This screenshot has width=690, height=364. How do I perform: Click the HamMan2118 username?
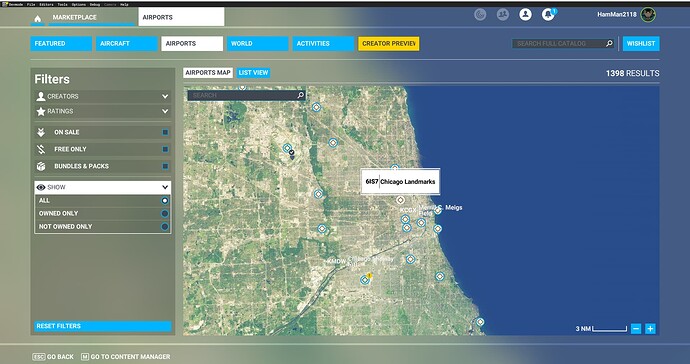tap(617, 15)
